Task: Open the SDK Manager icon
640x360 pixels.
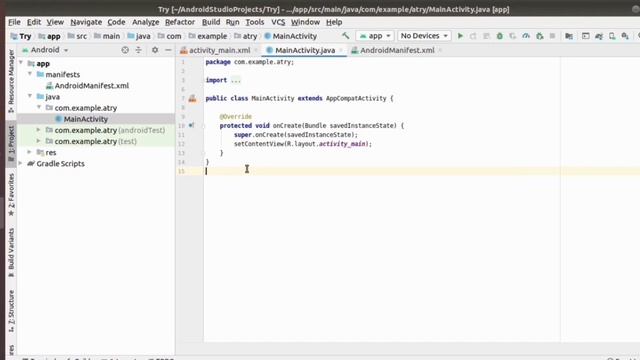Action: [625, 36]
